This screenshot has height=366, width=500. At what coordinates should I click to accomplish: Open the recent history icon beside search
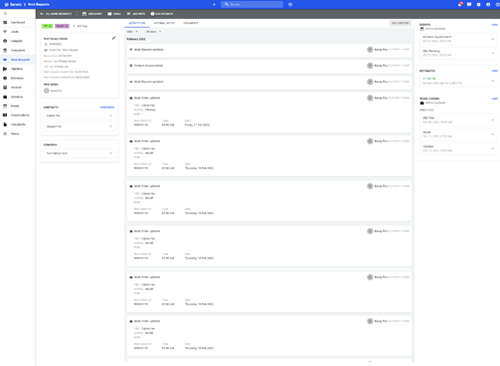tap(290, 4)
